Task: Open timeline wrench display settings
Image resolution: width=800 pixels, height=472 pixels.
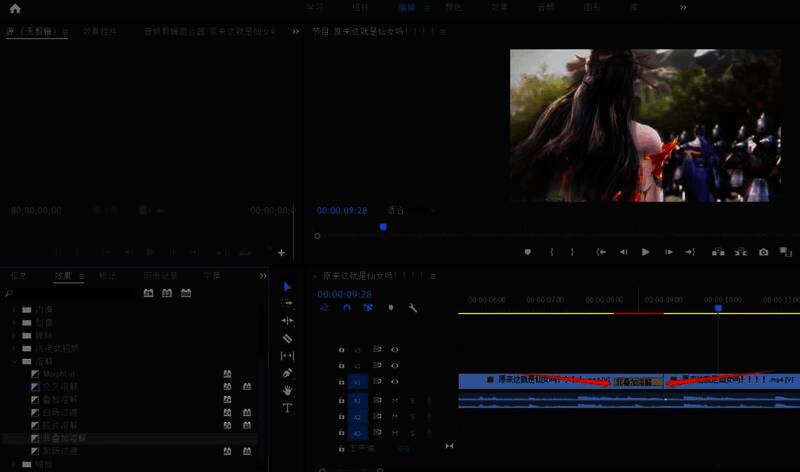Action: click(412, 308)
